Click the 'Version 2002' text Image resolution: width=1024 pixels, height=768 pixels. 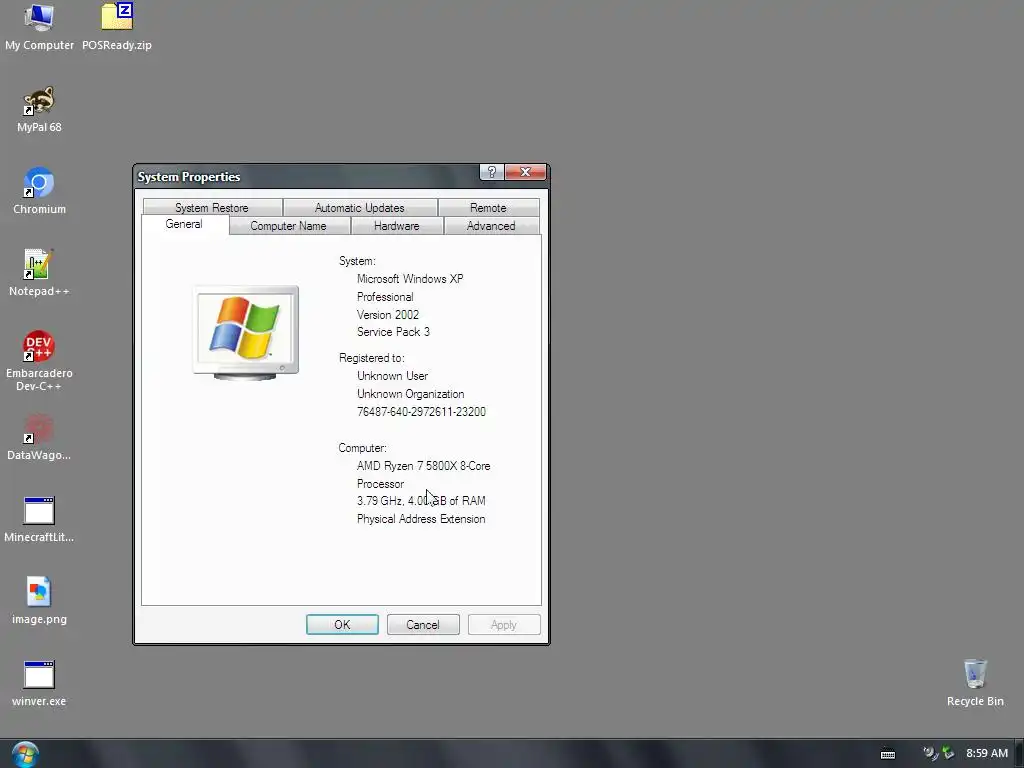tap(388, 315)
